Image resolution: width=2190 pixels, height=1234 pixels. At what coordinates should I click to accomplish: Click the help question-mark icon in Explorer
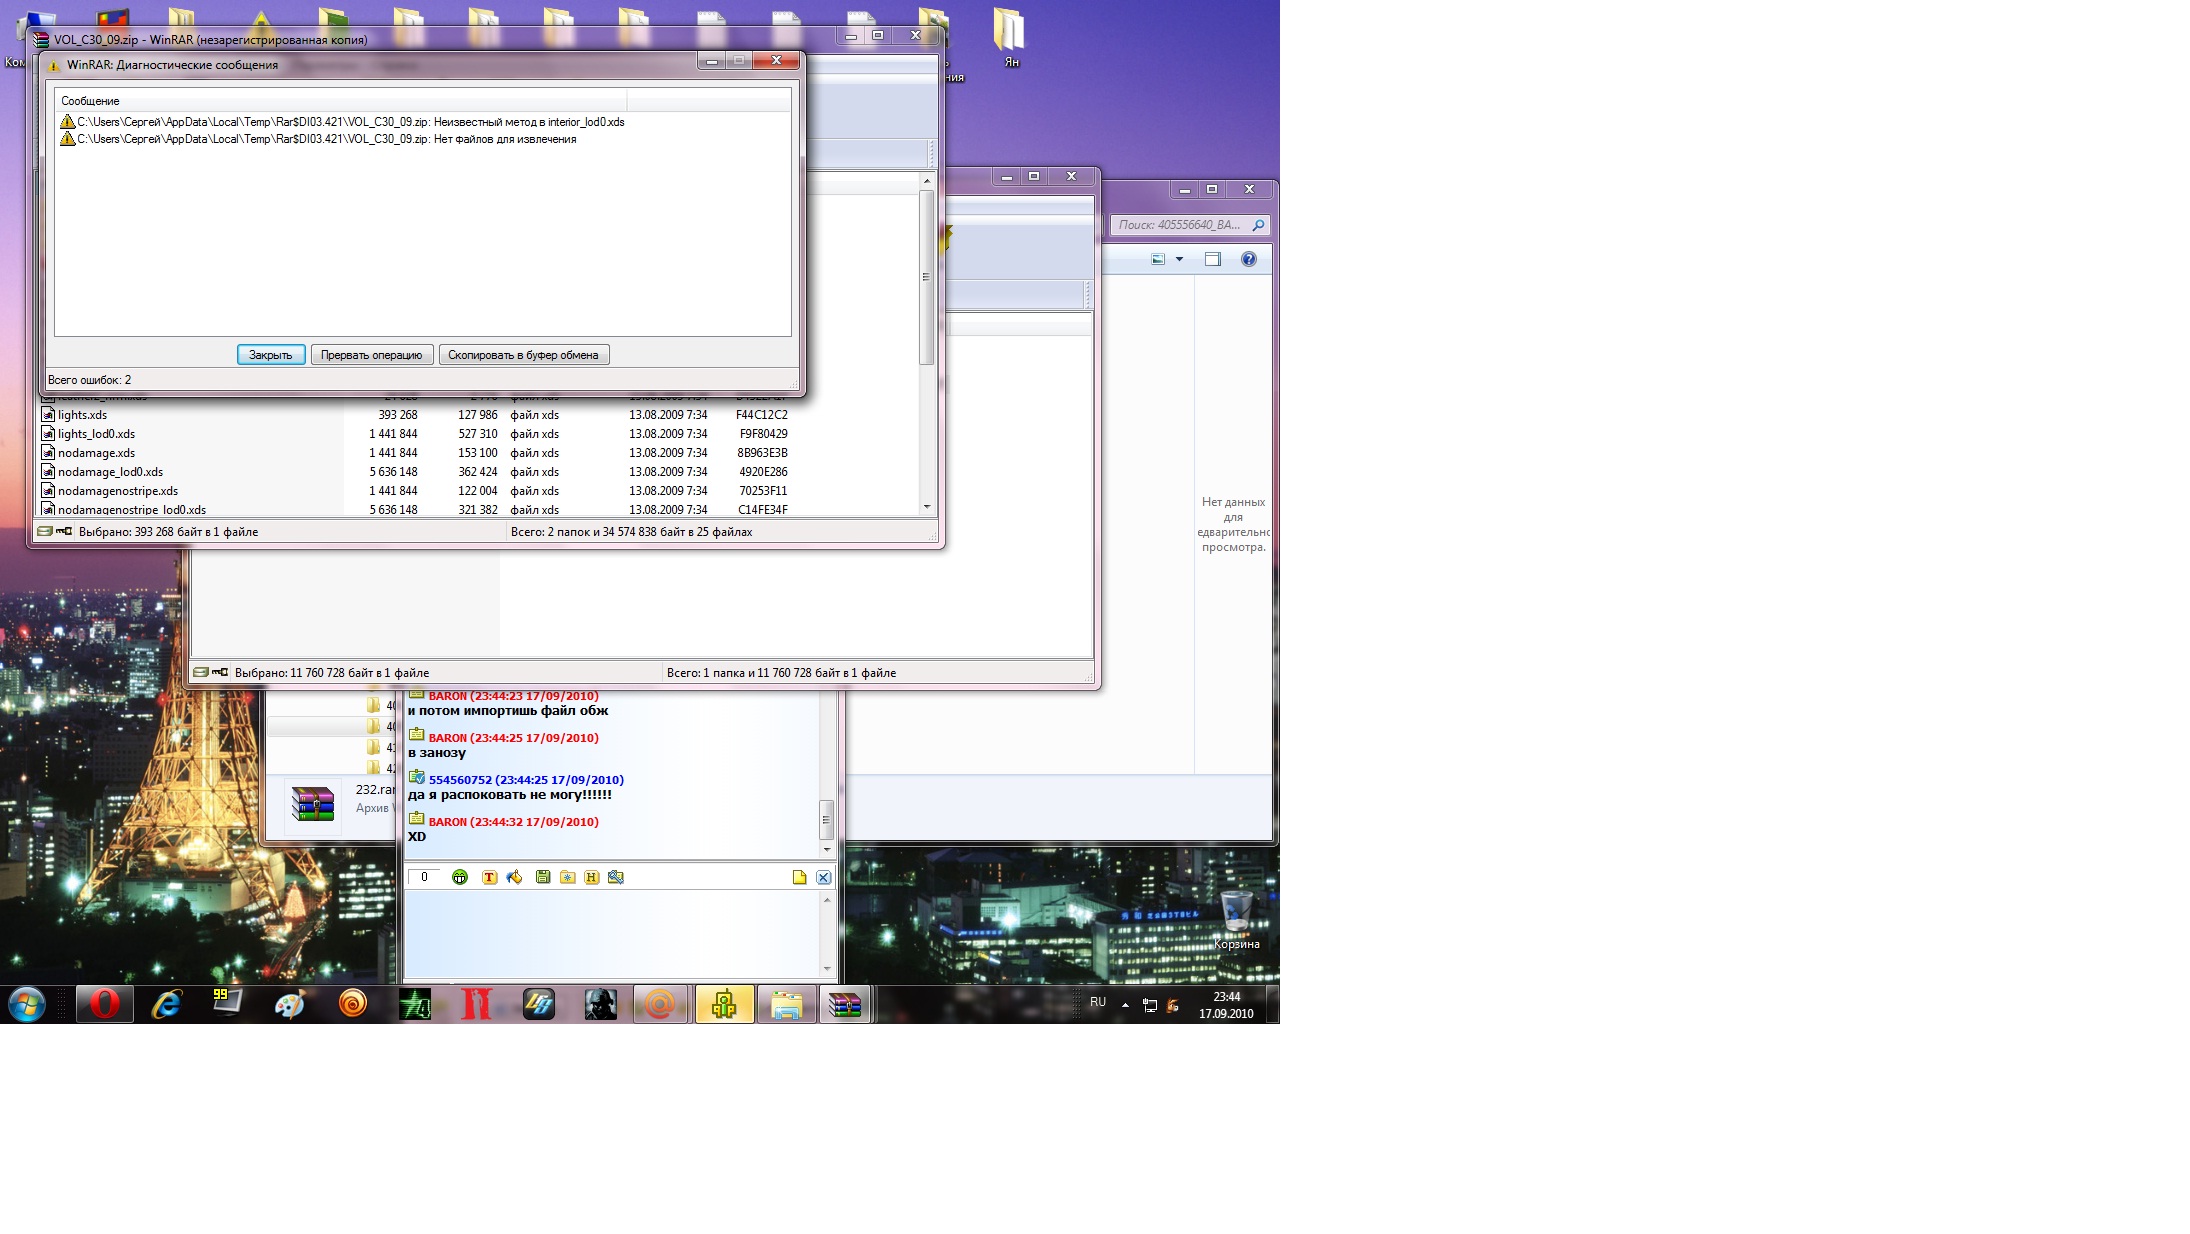1249,259
